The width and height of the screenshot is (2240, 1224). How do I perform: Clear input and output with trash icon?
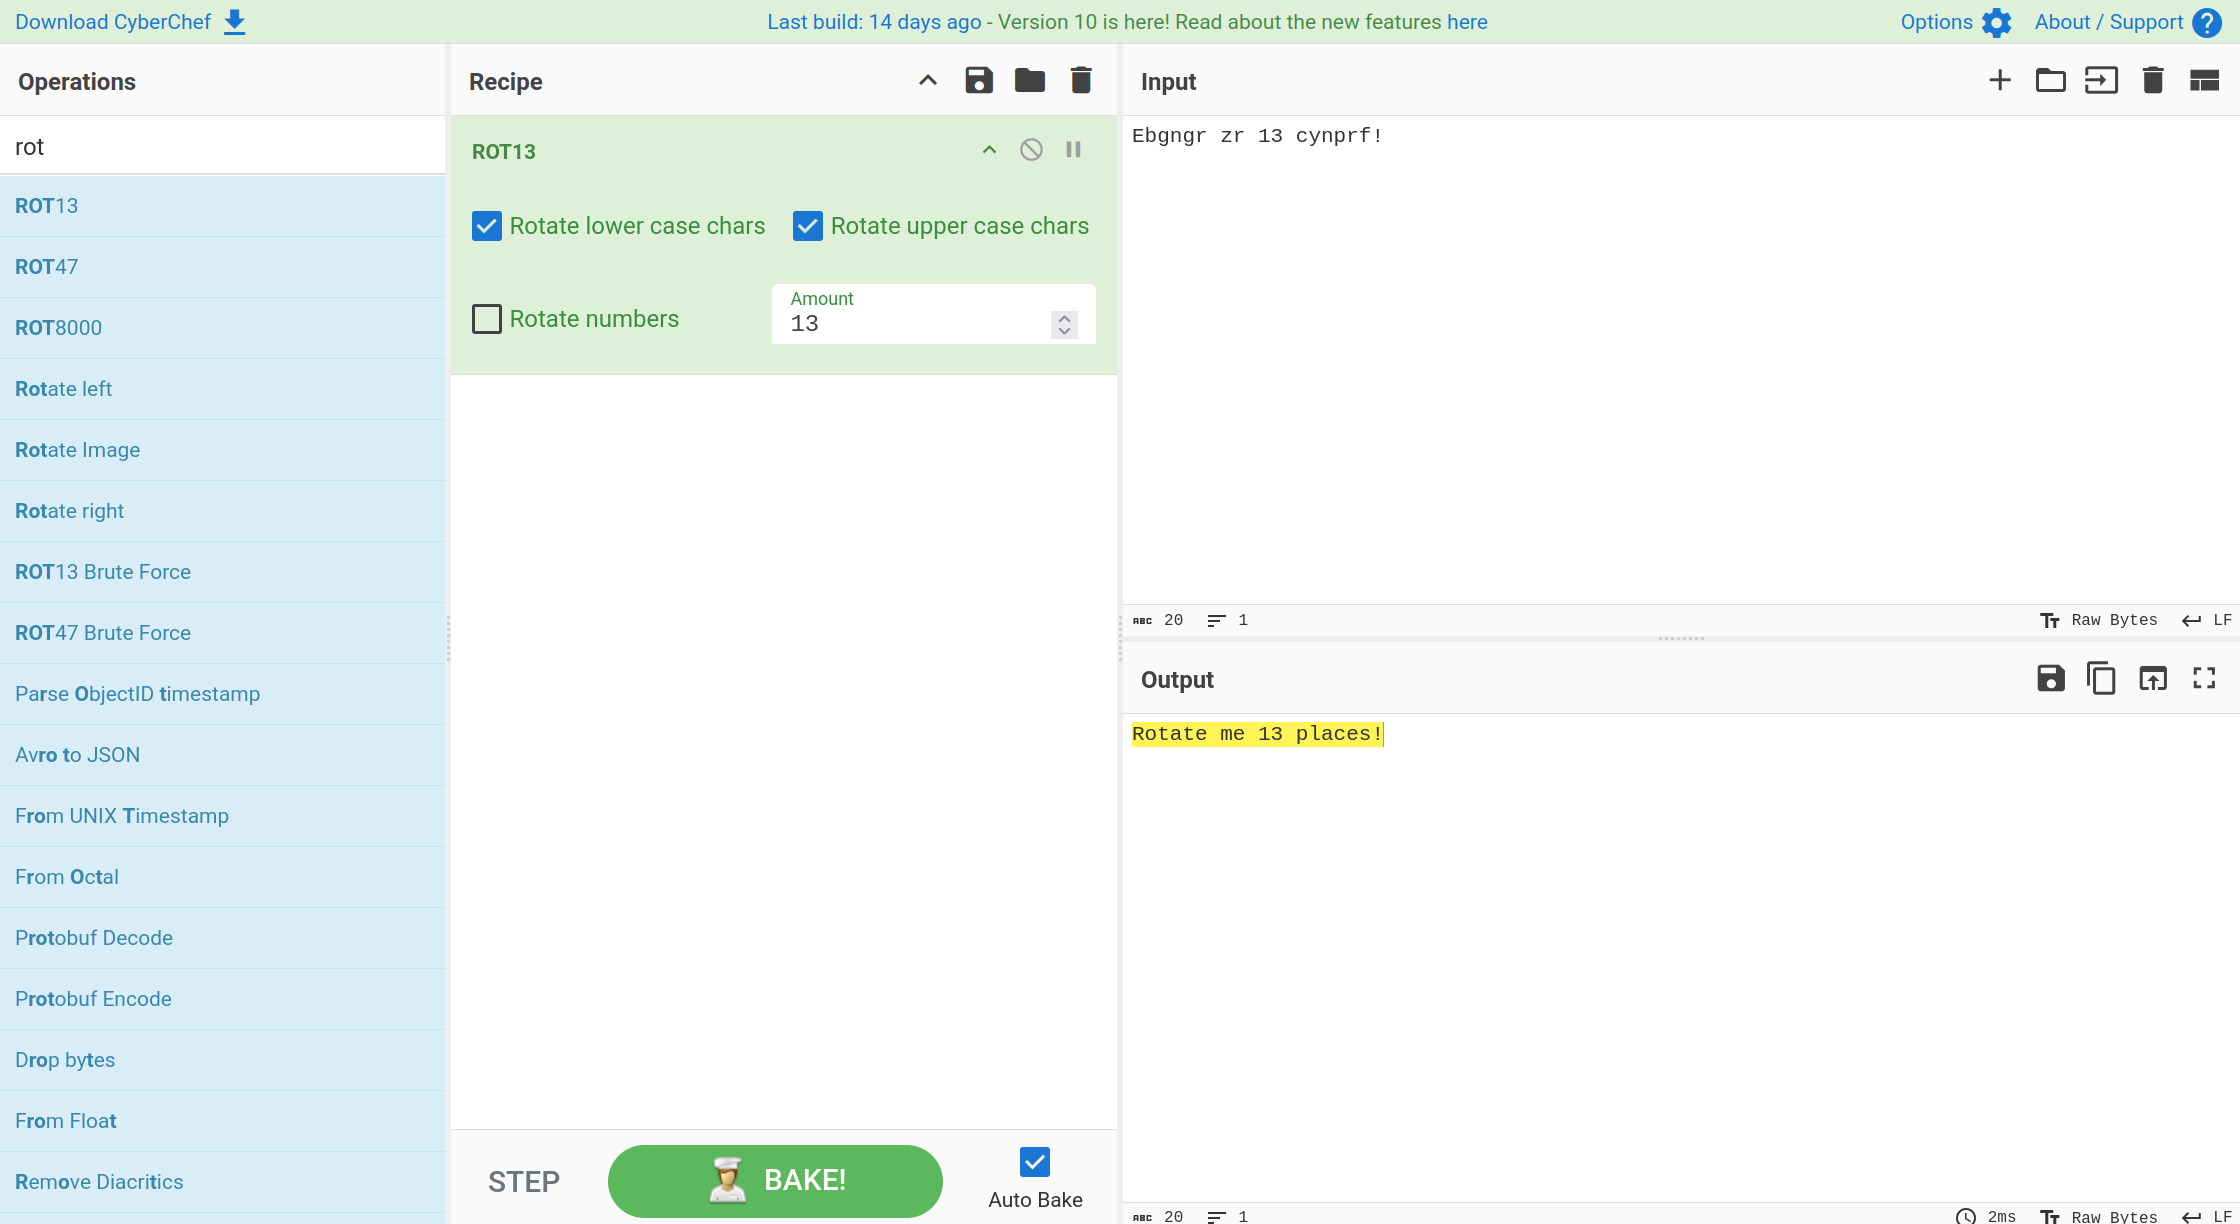2153,80
